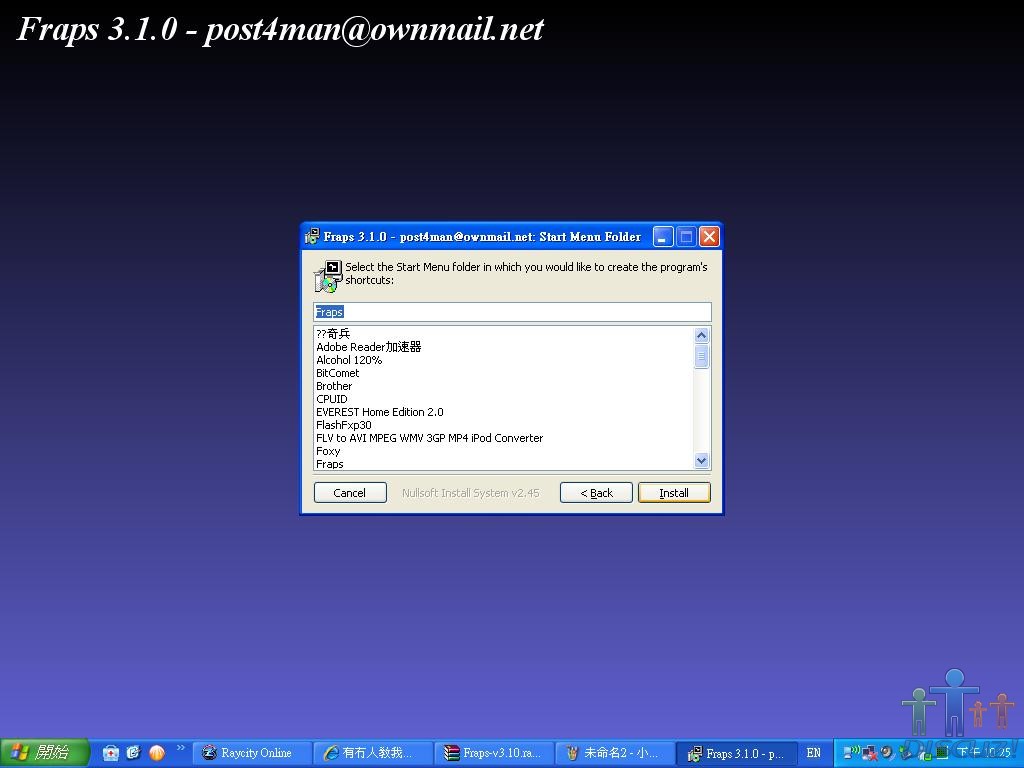
Task: Click the folder list scrollbar thumb
Action: pos(701,356)
